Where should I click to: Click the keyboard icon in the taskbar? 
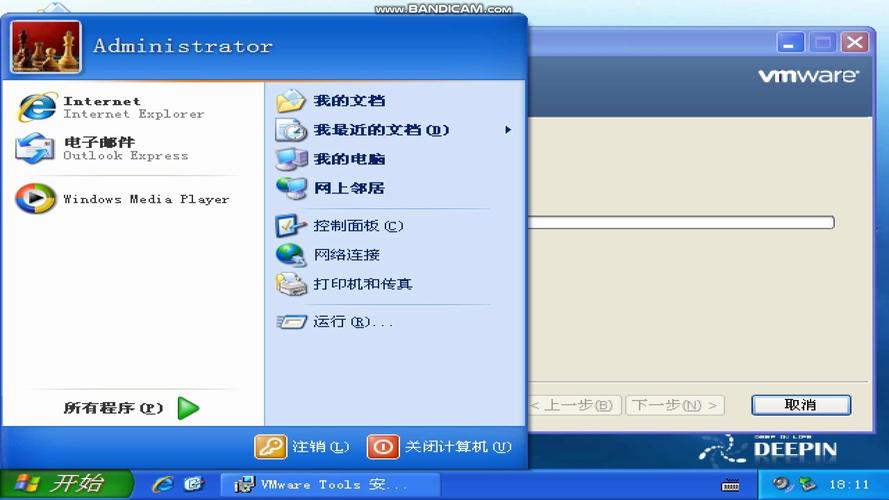pyautogui.click(x=730, y=485)
